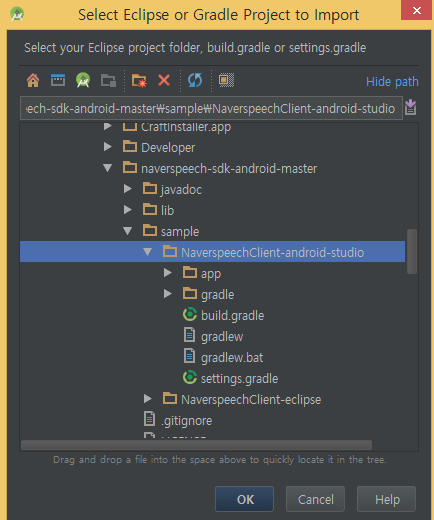
Task: Click Developer folder icon
Action: pyautogui.click(x=130, y=146)
